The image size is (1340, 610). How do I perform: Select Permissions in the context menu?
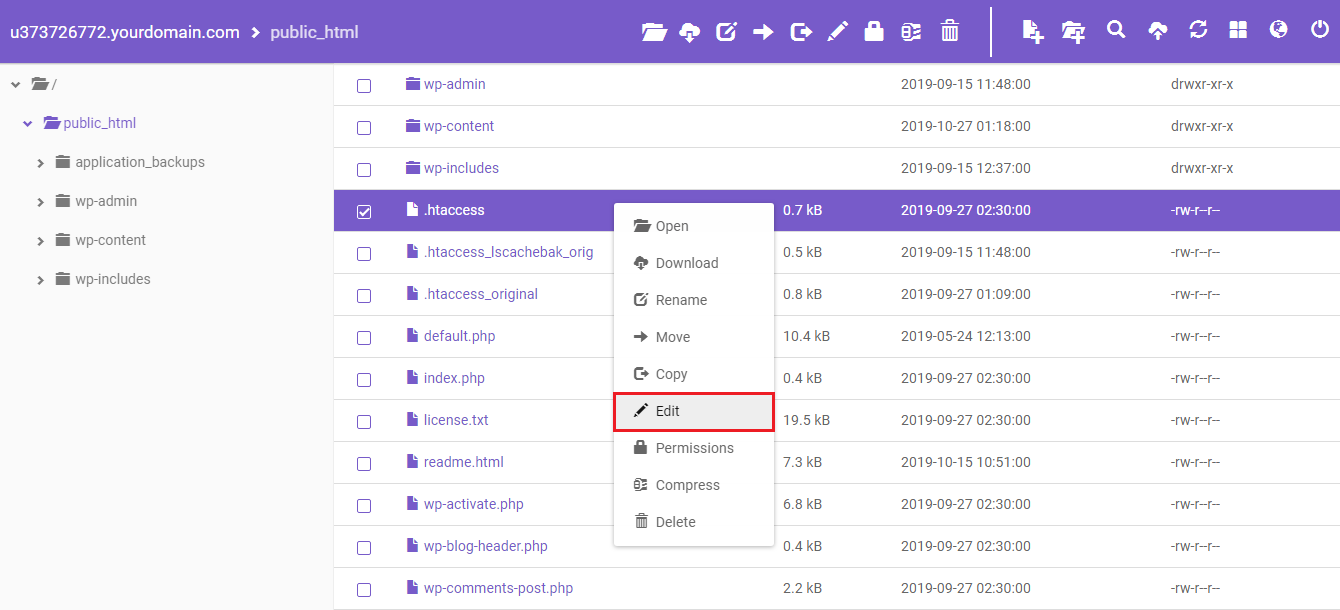[x=694, y=448]
